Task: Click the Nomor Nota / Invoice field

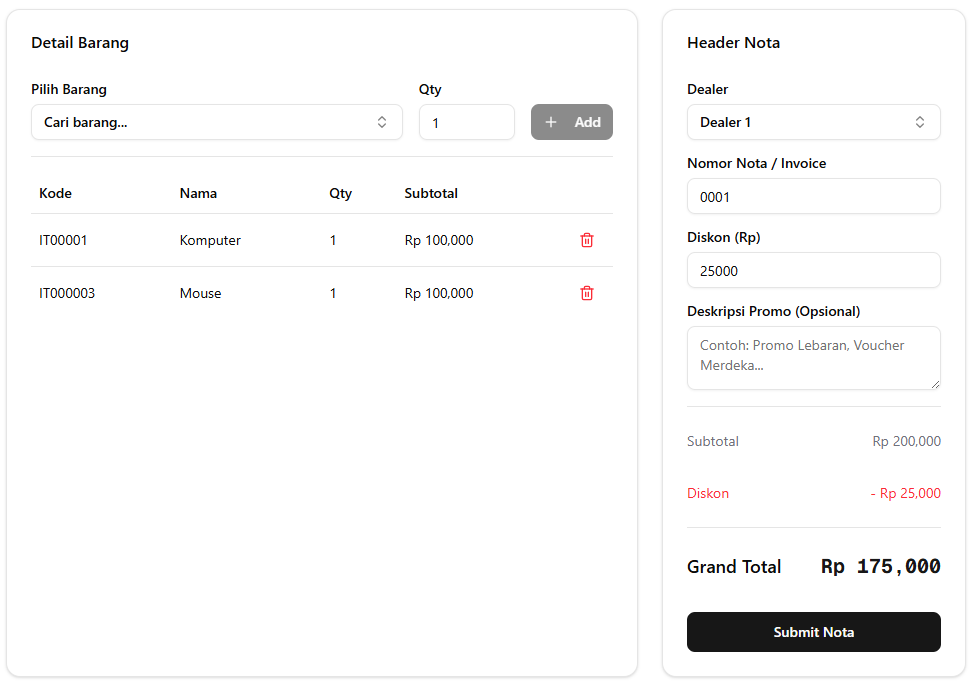Action: point(813,197)
